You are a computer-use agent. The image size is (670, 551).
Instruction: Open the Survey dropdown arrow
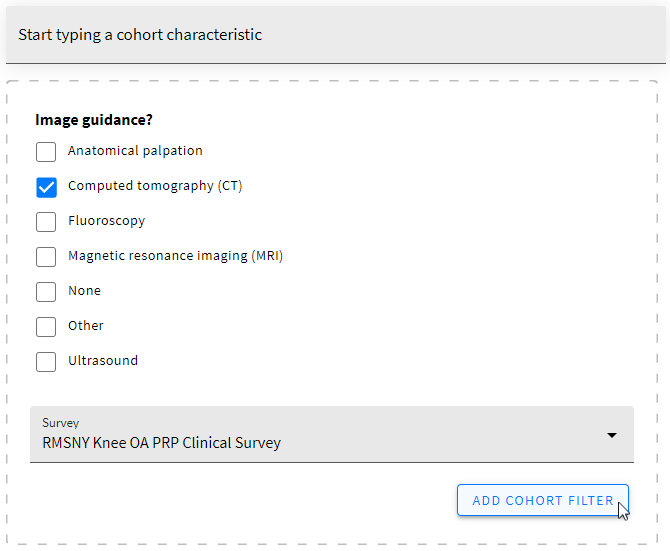click(612, 435)
